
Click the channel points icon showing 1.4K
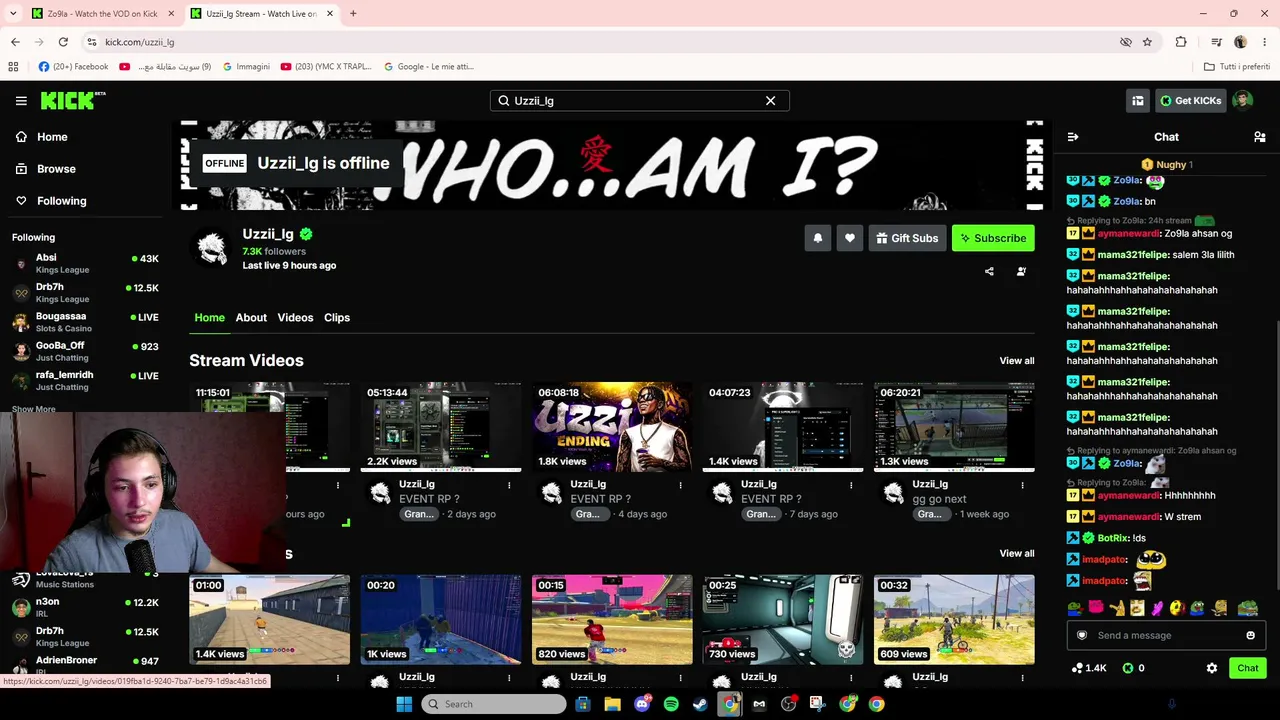[1078, 668]
